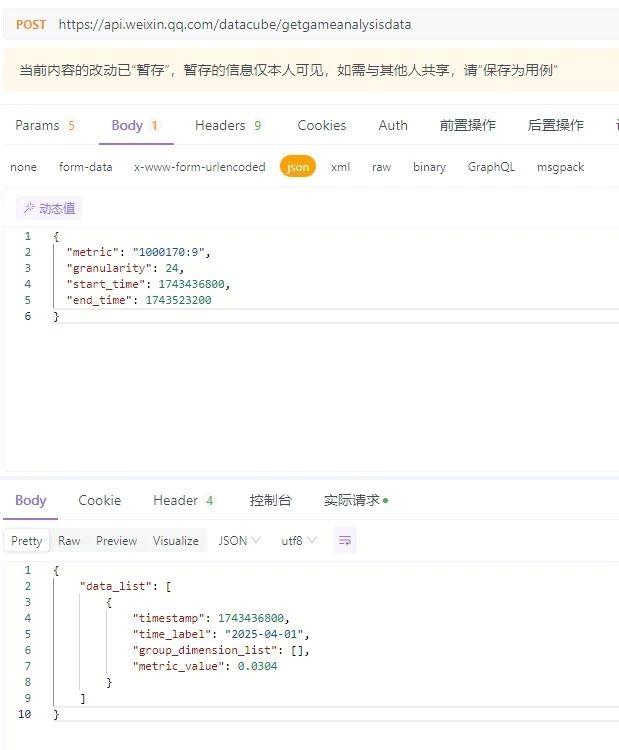
Task: Switch to the response Body tab
Action: (31, 500)
